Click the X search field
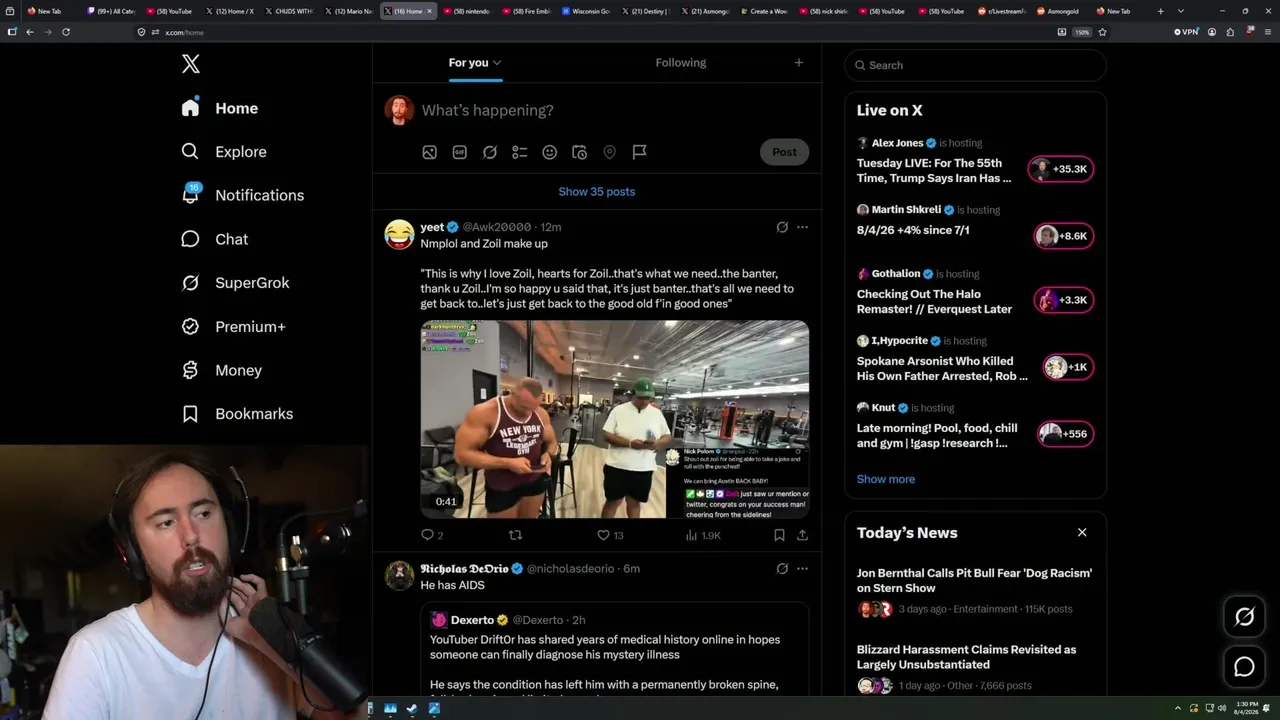Screen dimensions: 1280x720 pos(976,65)
